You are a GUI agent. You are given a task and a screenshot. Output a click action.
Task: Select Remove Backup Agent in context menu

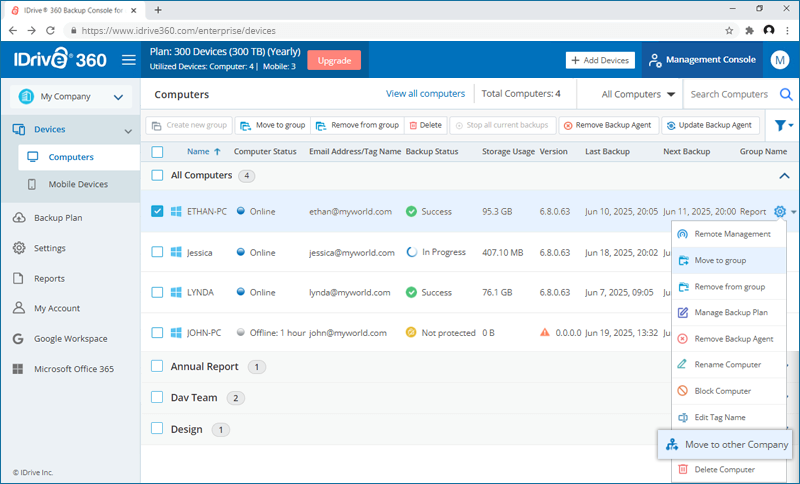(x=729, y=339)
